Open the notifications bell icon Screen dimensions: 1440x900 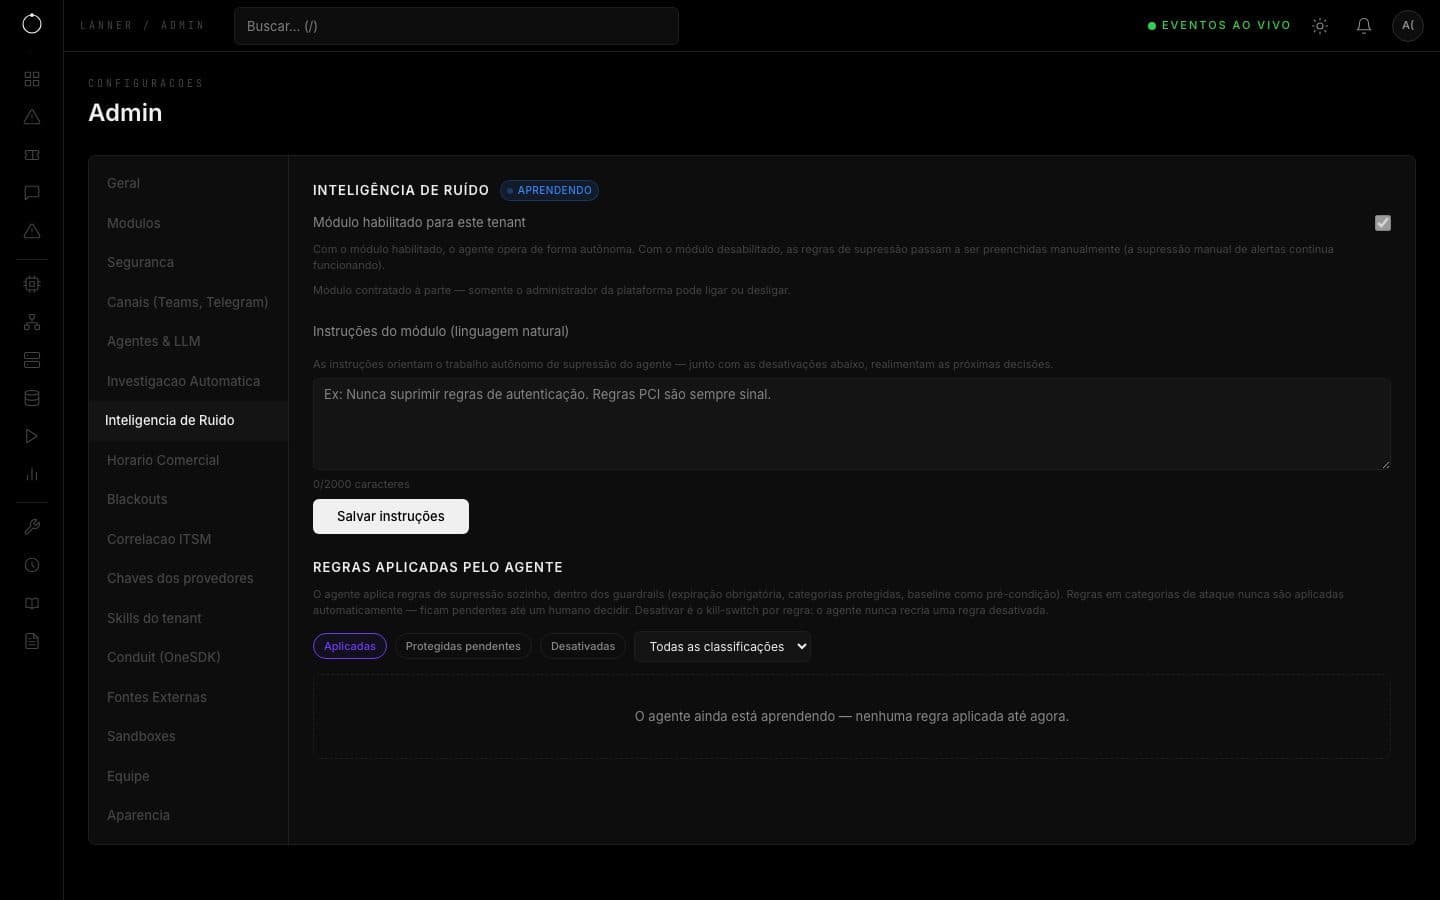point(1364,26)
